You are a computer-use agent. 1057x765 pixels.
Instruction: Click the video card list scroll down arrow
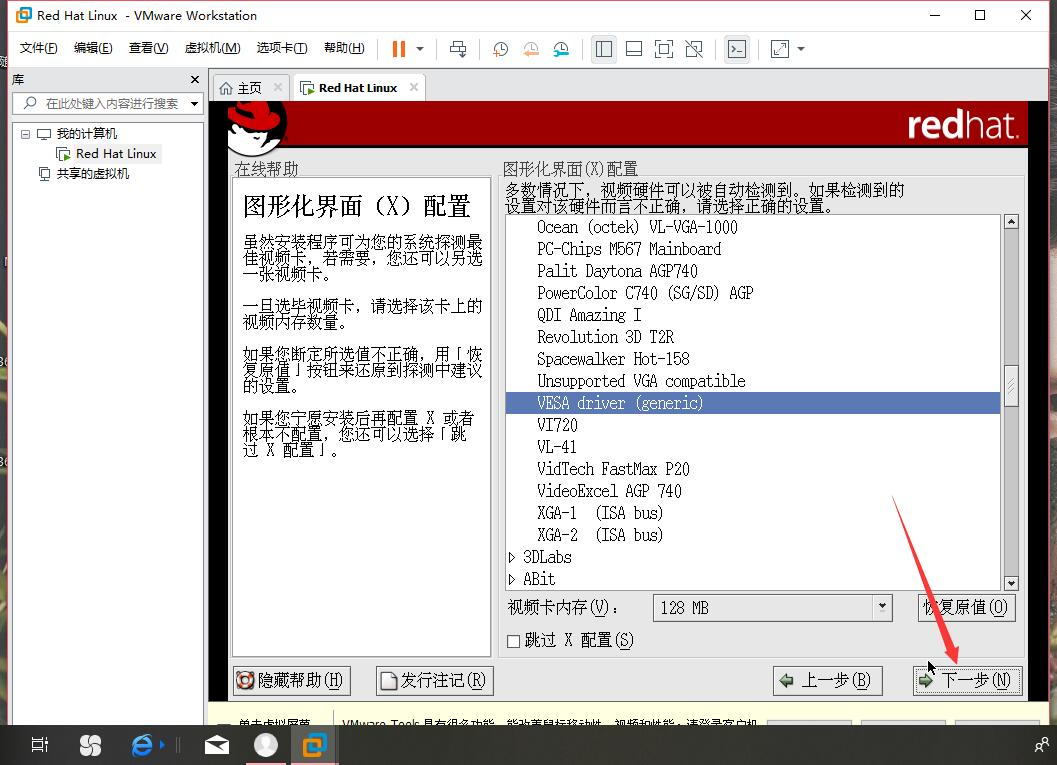click(1010, 583)
